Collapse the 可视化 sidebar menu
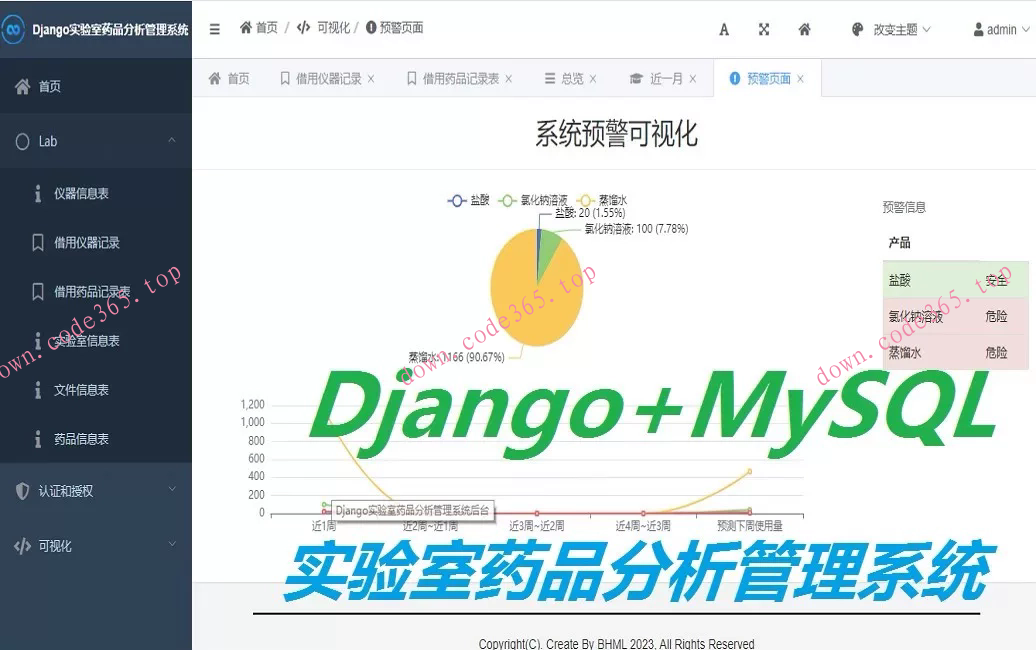Screen dimensions: 1036x650 tap(55, 546)
